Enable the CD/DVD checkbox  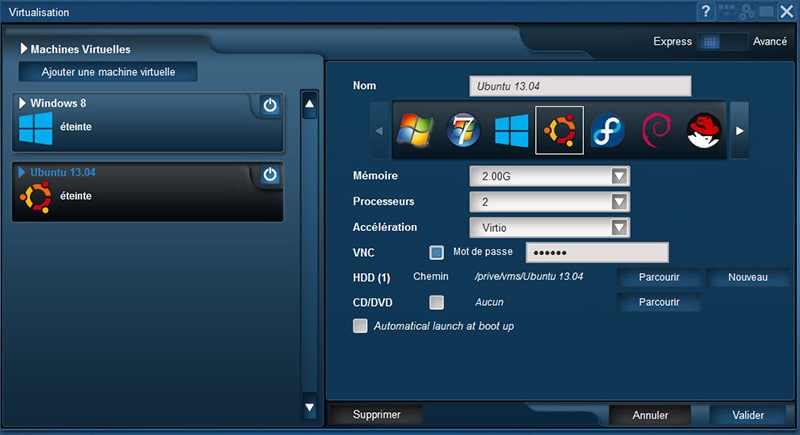pyautogui.click(x=436, y=302)
